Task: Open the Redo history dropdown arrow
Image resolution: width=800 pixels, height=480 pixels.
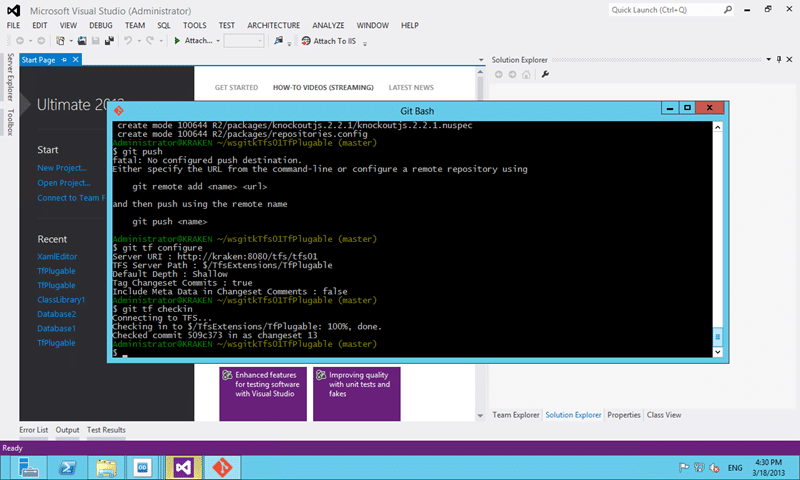Action: tap(161, 41)
